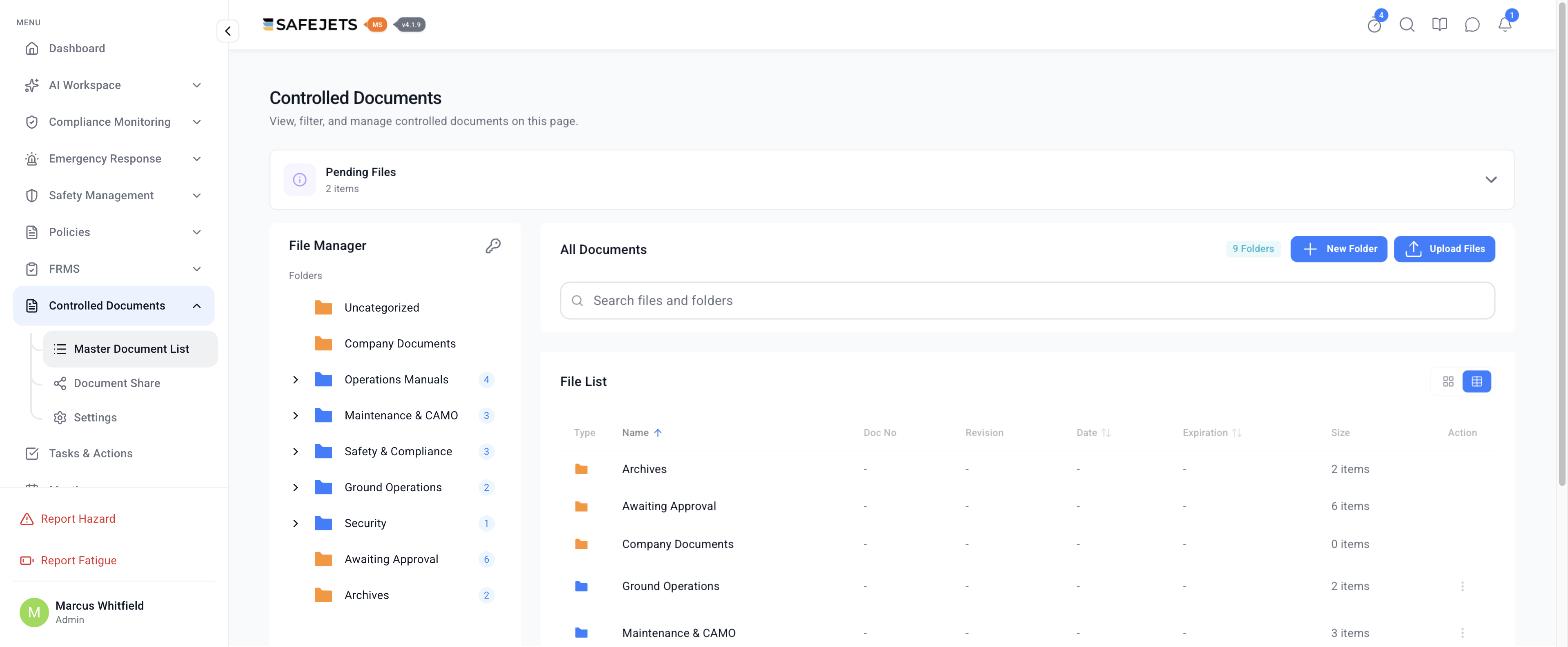Open Ground Operations row in file list
The width and height of the screenshot is (1568, 647).
[x=1027, y=586]
